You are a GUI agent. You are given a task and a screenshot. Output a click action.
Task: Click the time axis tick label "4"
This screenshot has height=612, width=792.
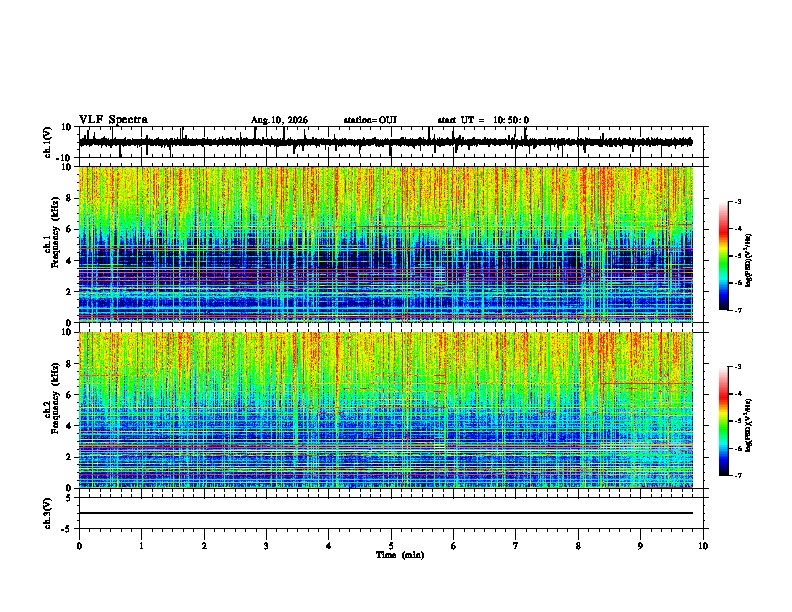(329, 546)
